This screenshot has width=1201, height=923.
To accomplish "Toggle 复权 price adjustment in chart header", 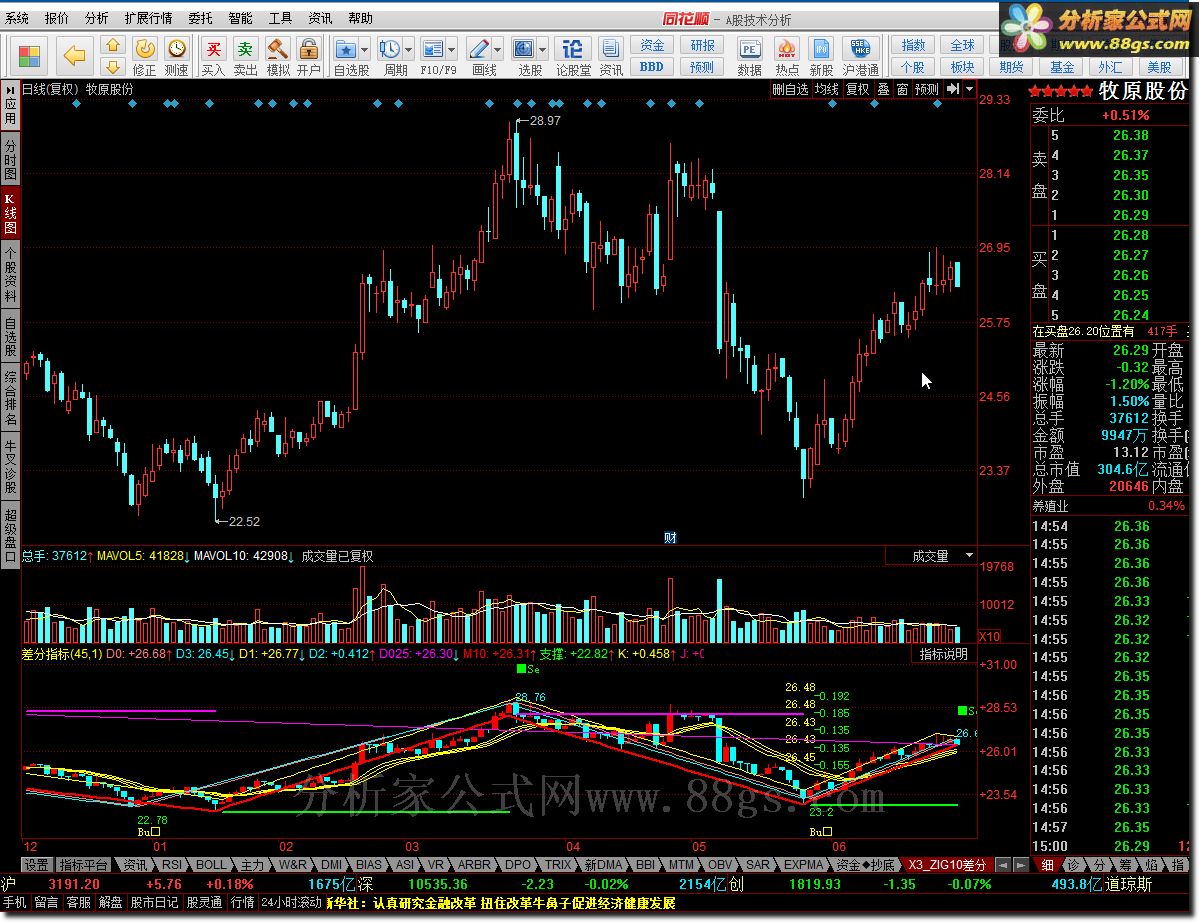I will (x=858, y=89).
